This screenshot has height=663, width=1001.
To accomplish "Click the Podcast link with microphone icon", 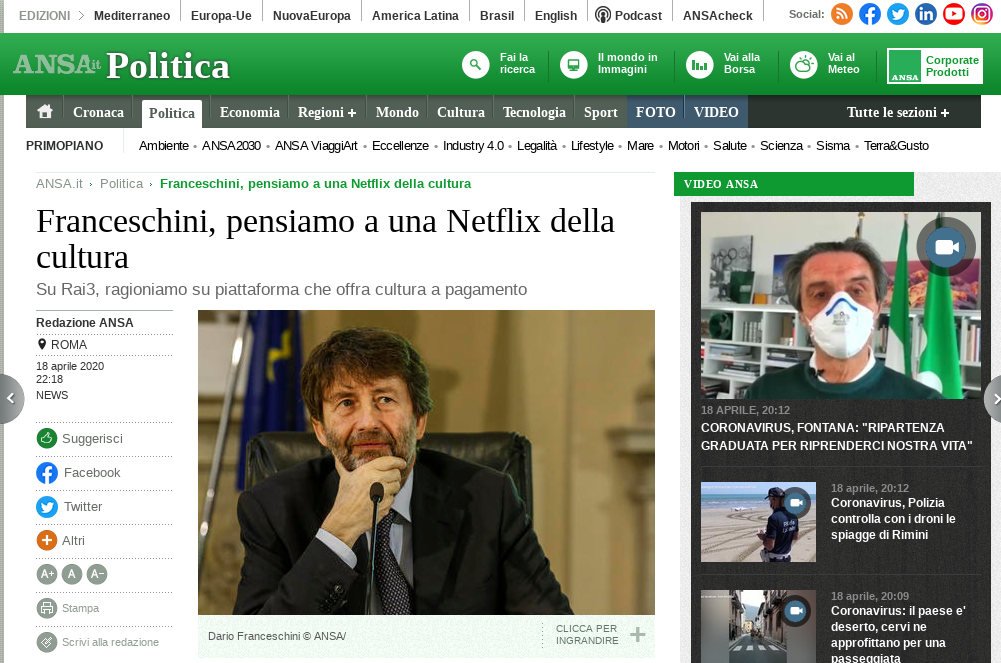I will click(628, 15).
